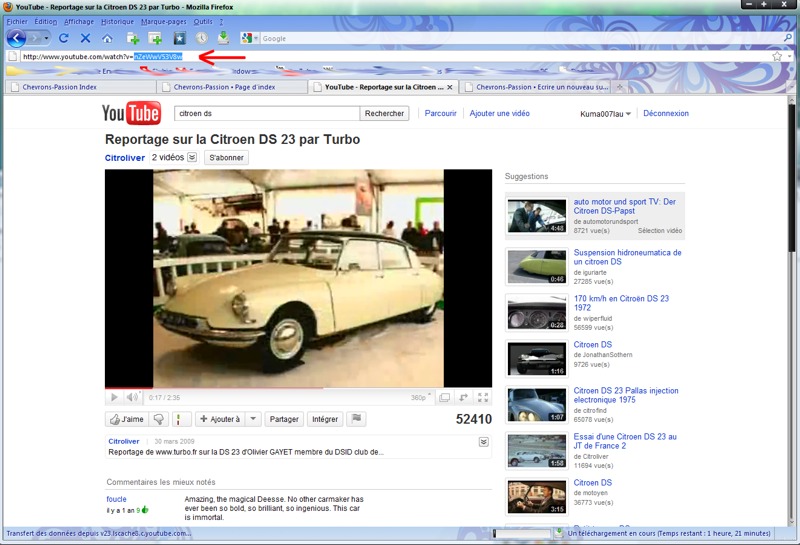Open the Kuma007lau account dropdown
This screenshot has height=545, width=800.
click(606, 114)
